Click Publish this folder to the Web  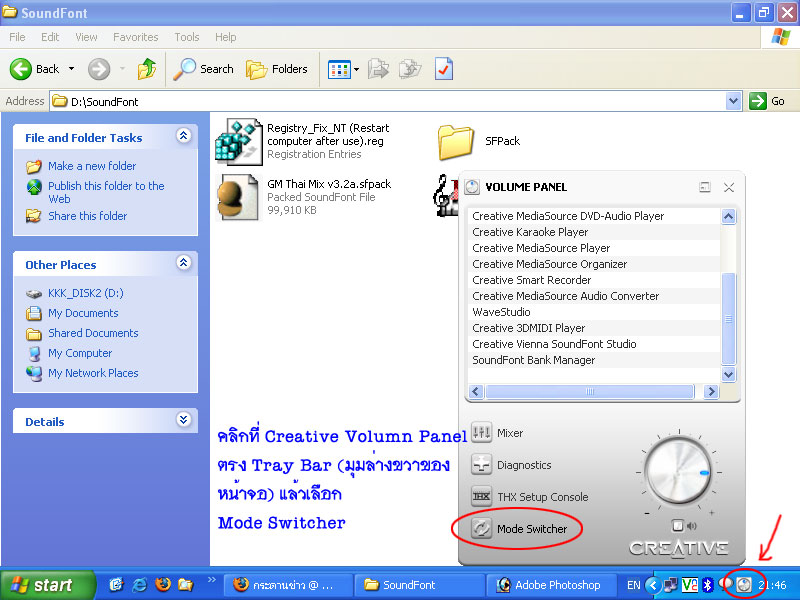[x=106, y=192]
